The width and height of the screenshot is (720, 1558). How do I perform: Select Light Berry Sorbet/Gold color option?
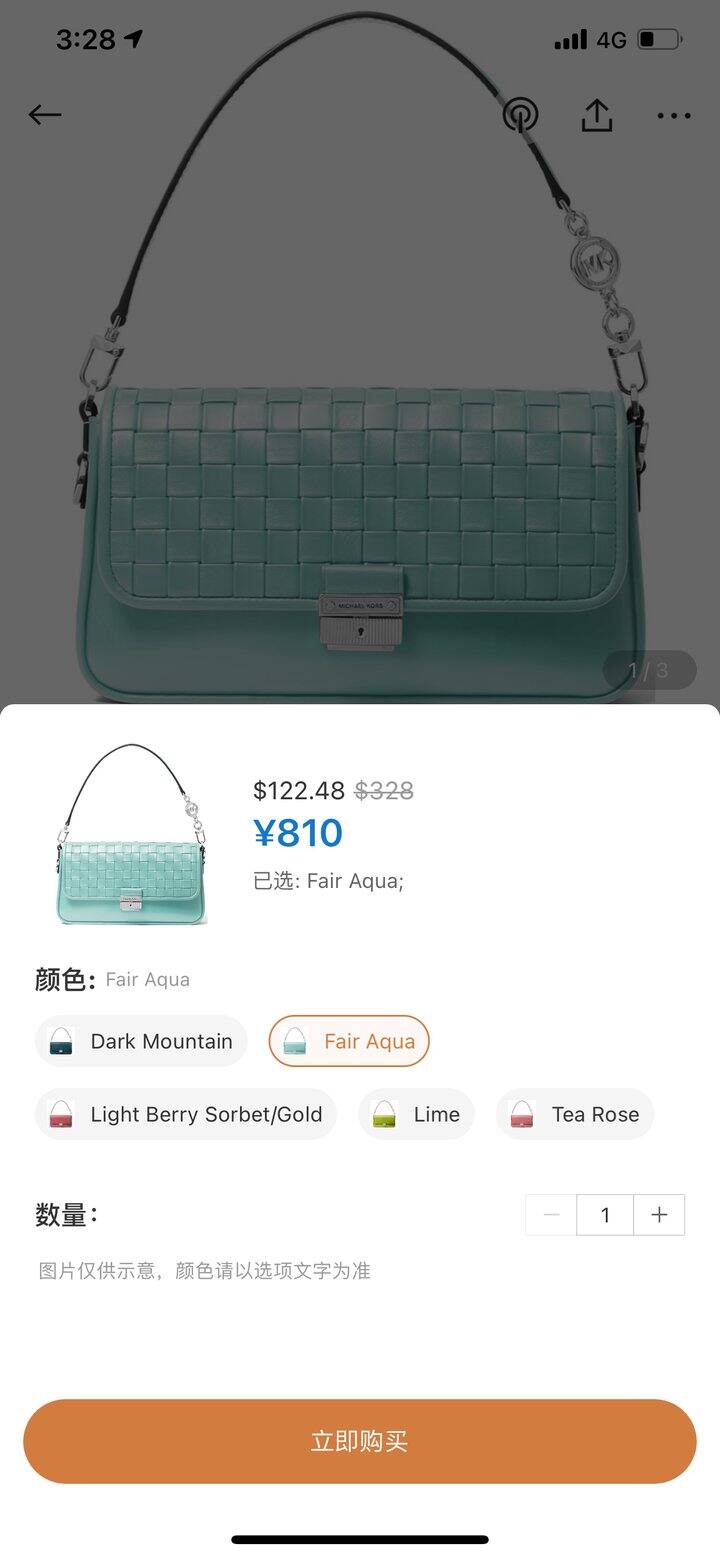(x=185, y=1114)
